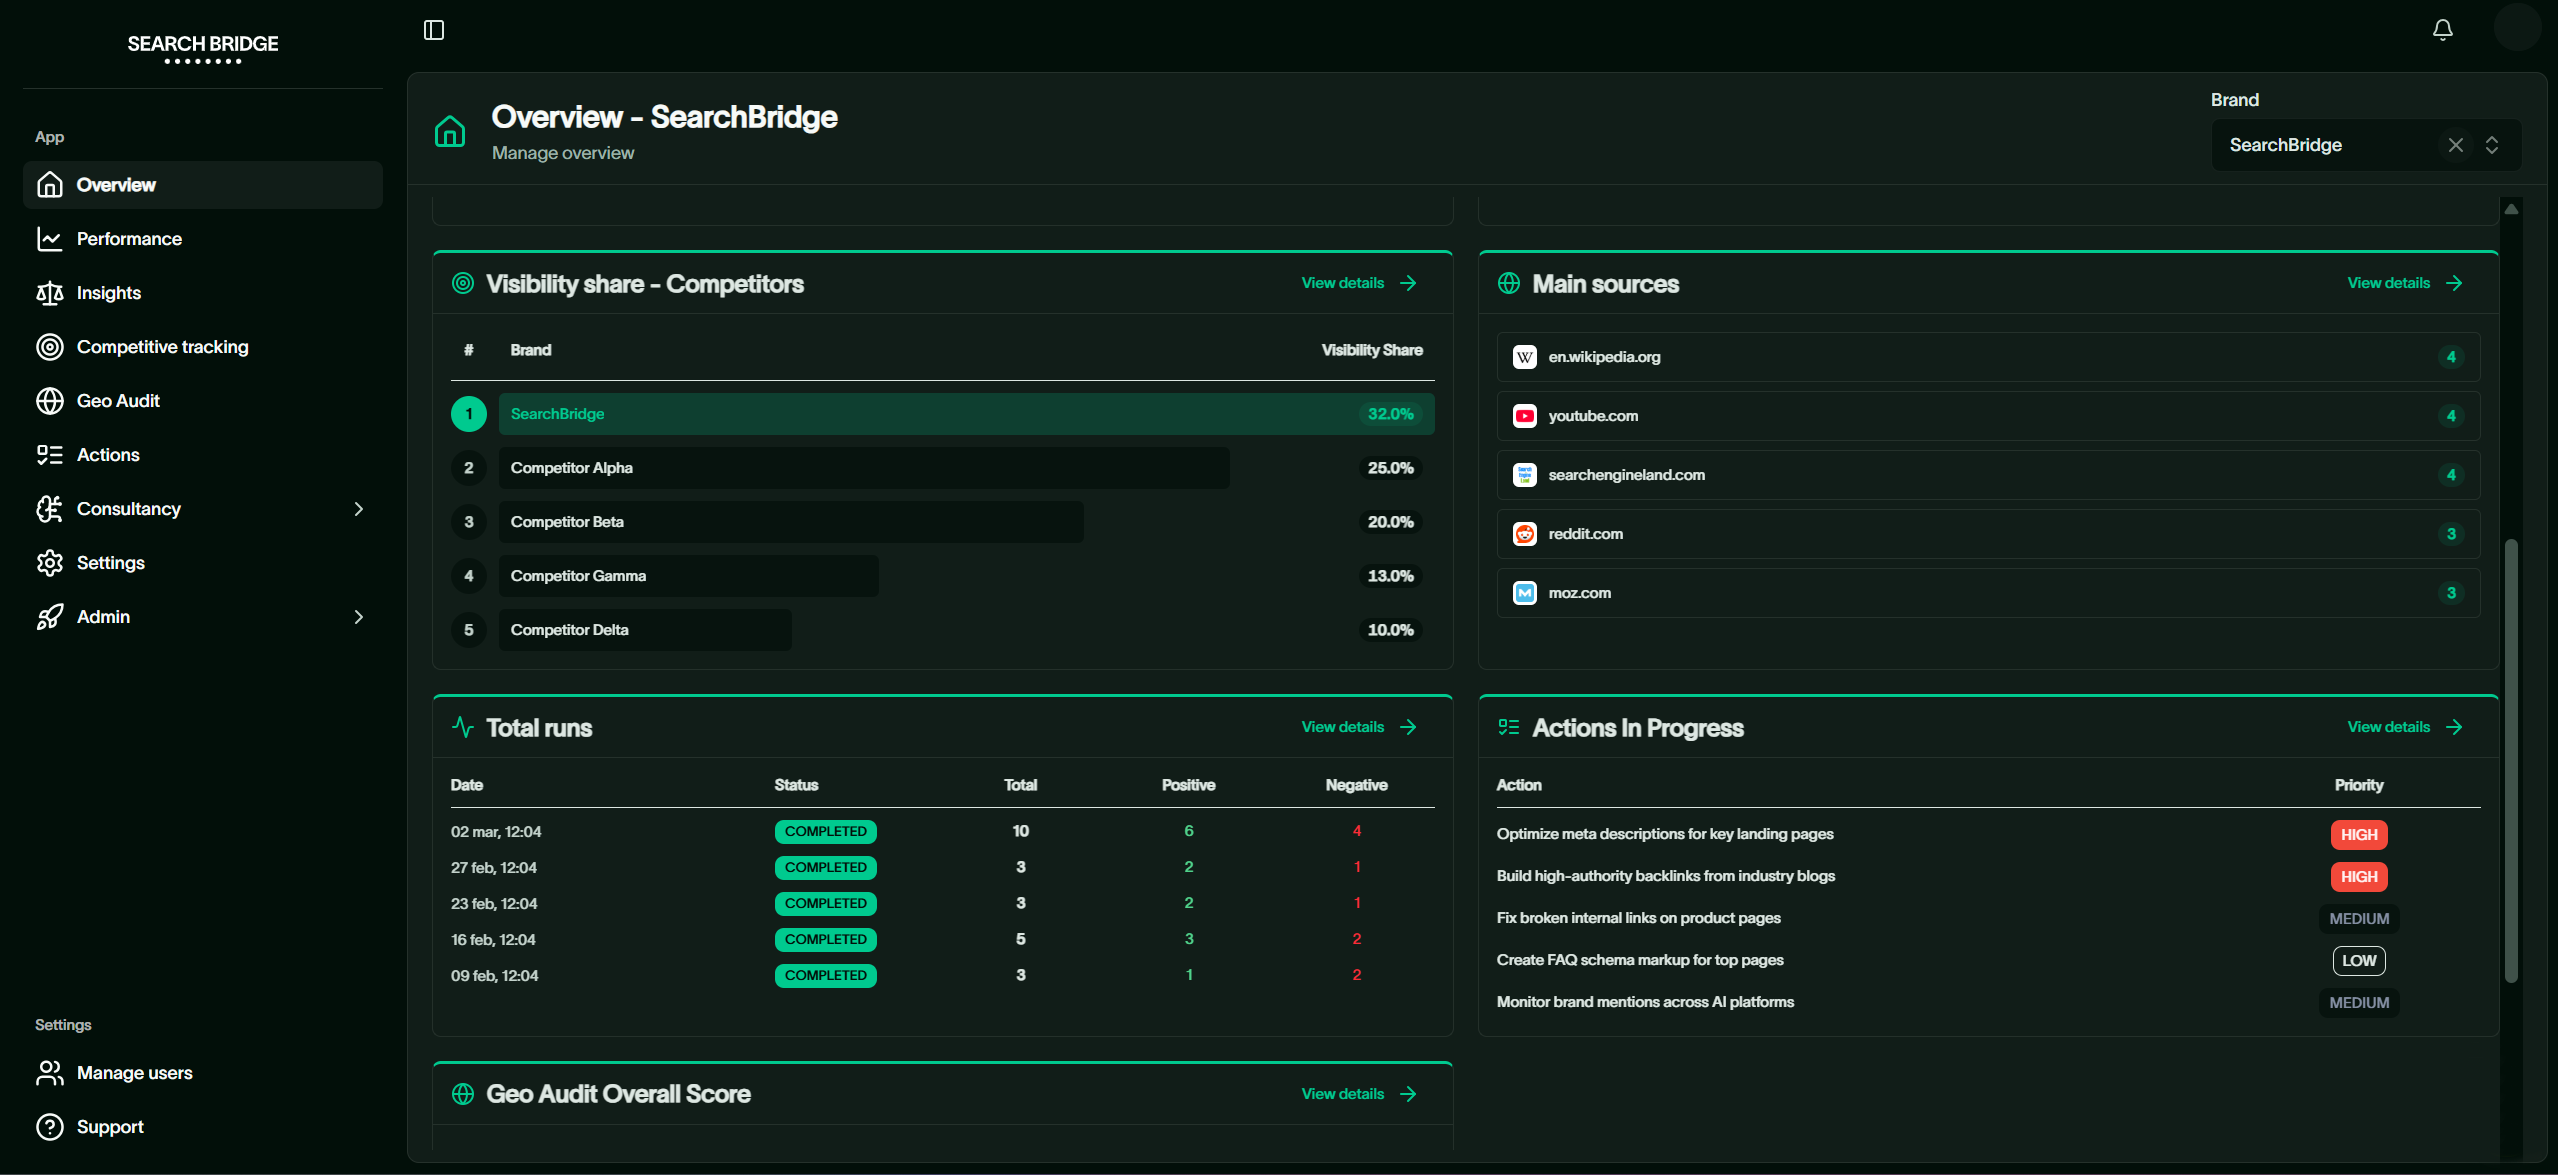Open the moz.com source row
2558x1175 pixels.
pos(1988,593)
